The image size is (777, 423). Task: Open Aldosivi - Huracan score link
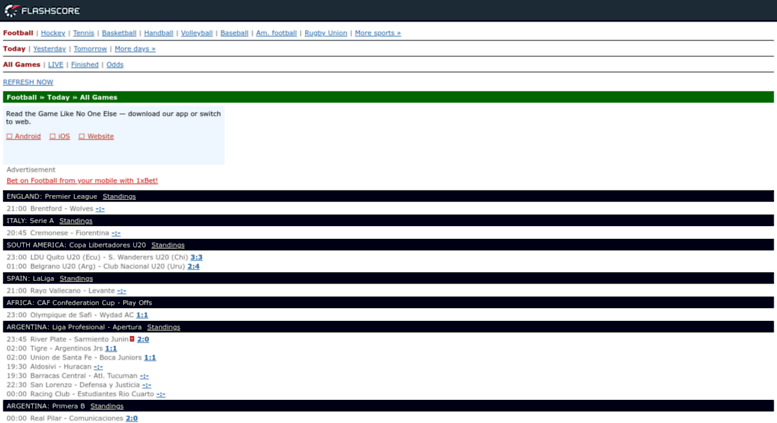coord(98,367)
